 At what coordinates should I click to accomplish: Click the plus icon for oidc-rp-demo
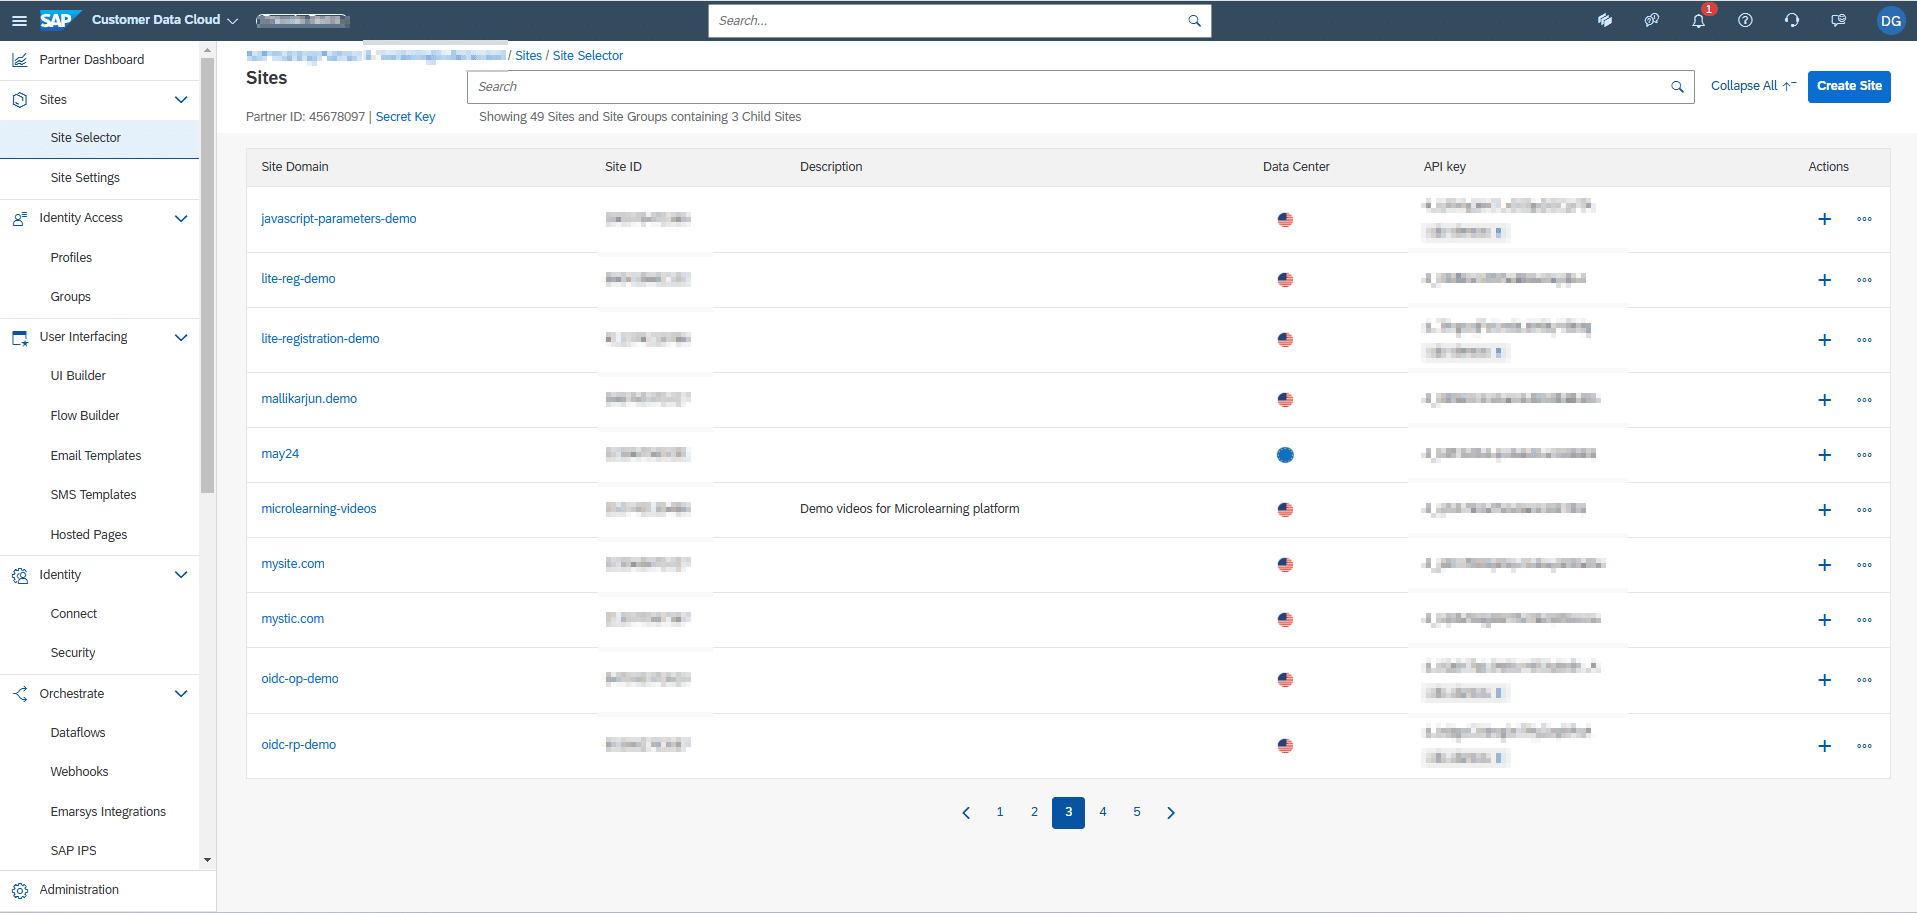[1824, 746]
